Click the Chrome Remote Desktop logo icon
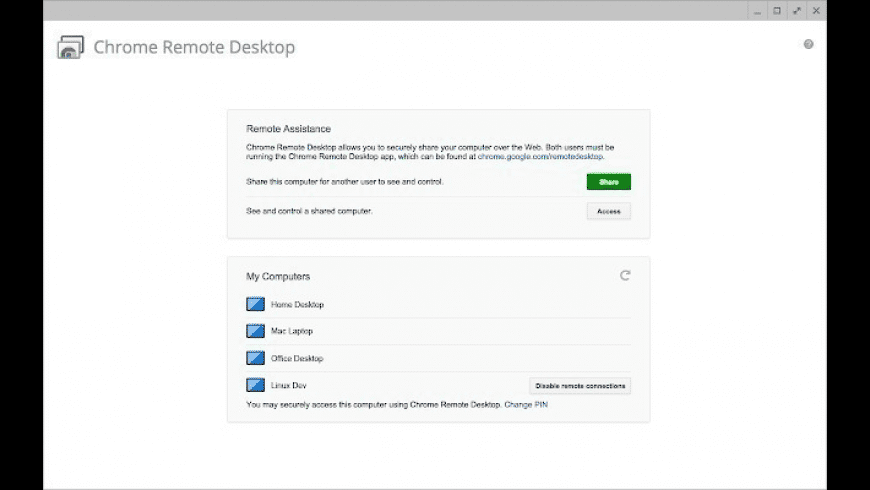This screenshot has height=490, width=870. click(70, 47)
